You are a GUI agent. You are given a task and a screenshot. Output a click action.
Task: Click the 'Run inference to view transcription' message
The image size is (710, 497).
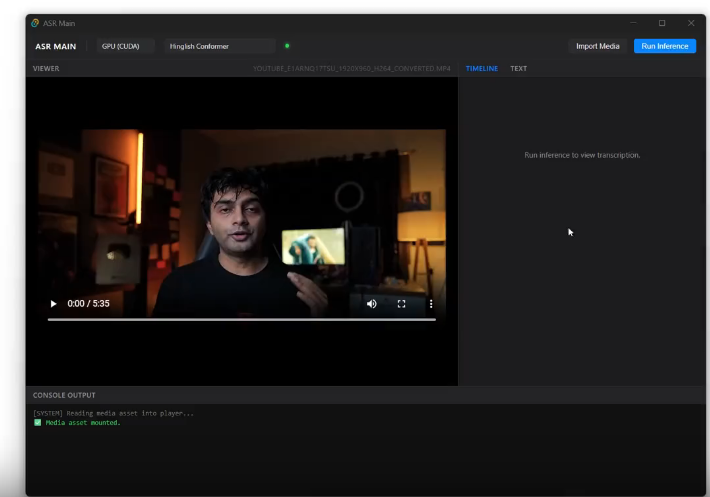582,155
